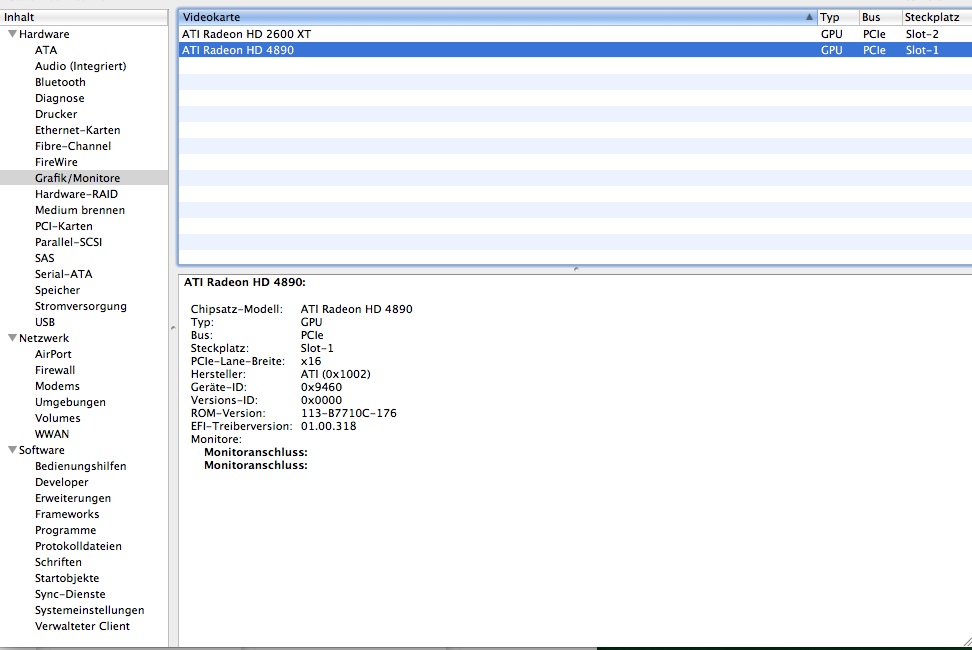This screenshot has height=650, width=972.
Task: Select the ATI Radeon HD 4890 row
Action: (575, 50)
